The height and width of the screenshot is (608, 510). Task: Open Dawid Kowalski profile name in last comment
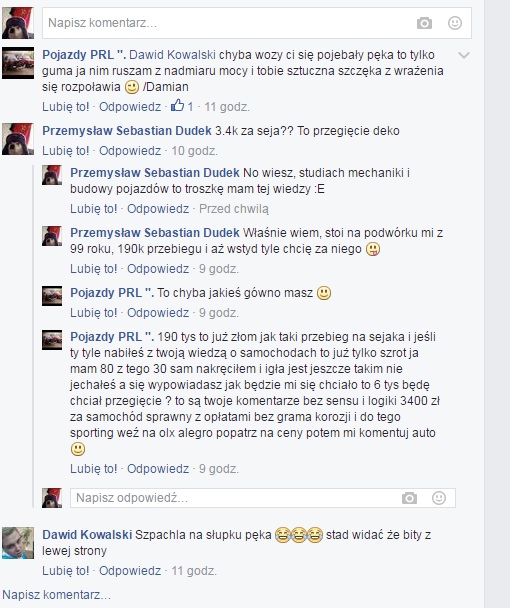tap(87, 535)
